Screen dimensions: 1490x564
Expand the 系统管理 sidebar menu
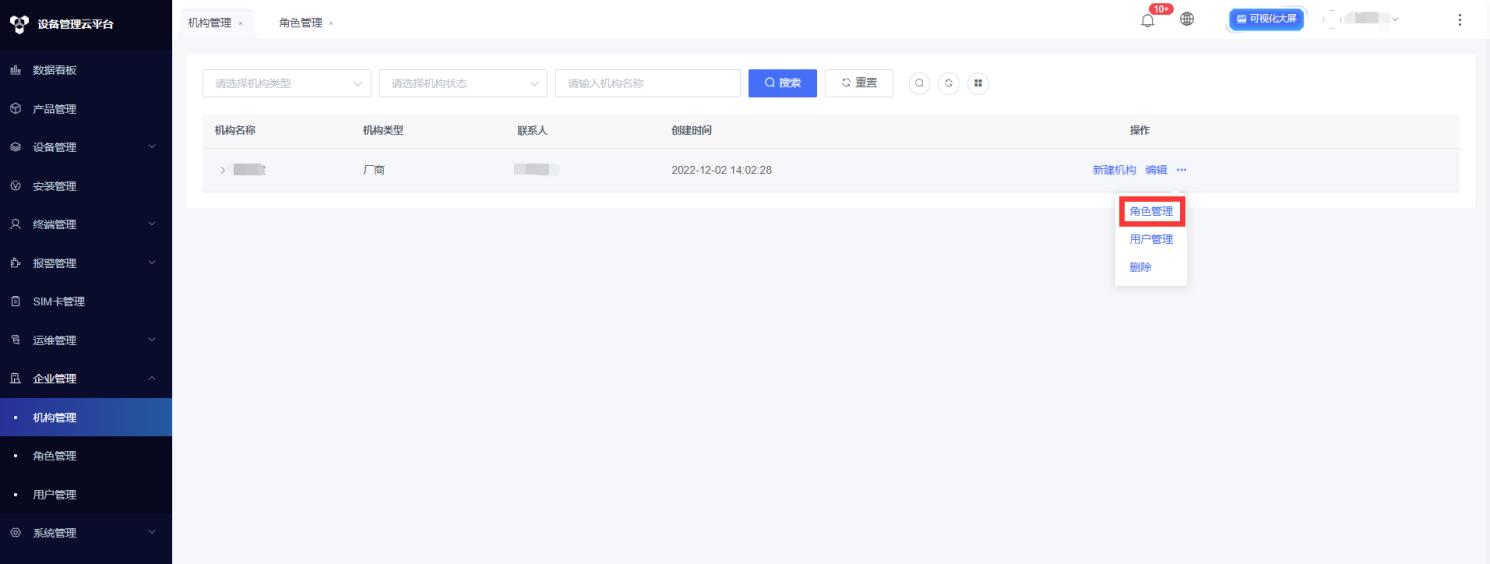point(152,533)
